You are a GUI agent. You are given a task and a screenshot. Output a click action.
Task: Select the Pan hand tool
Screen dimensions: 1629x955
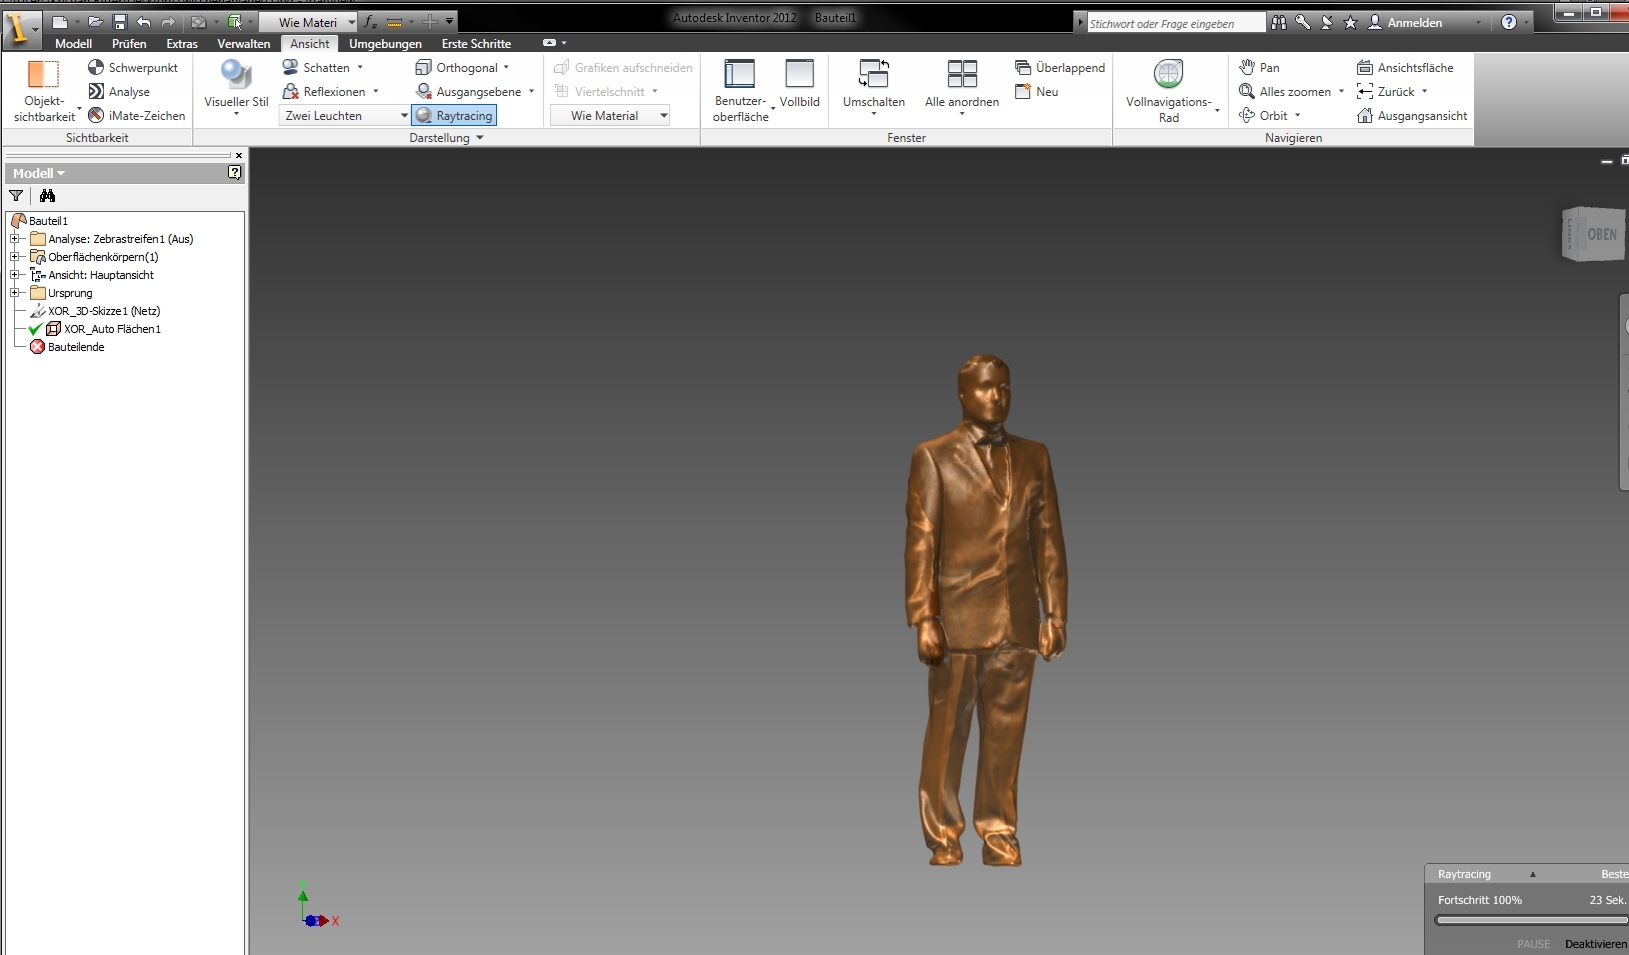(1247, 67)
